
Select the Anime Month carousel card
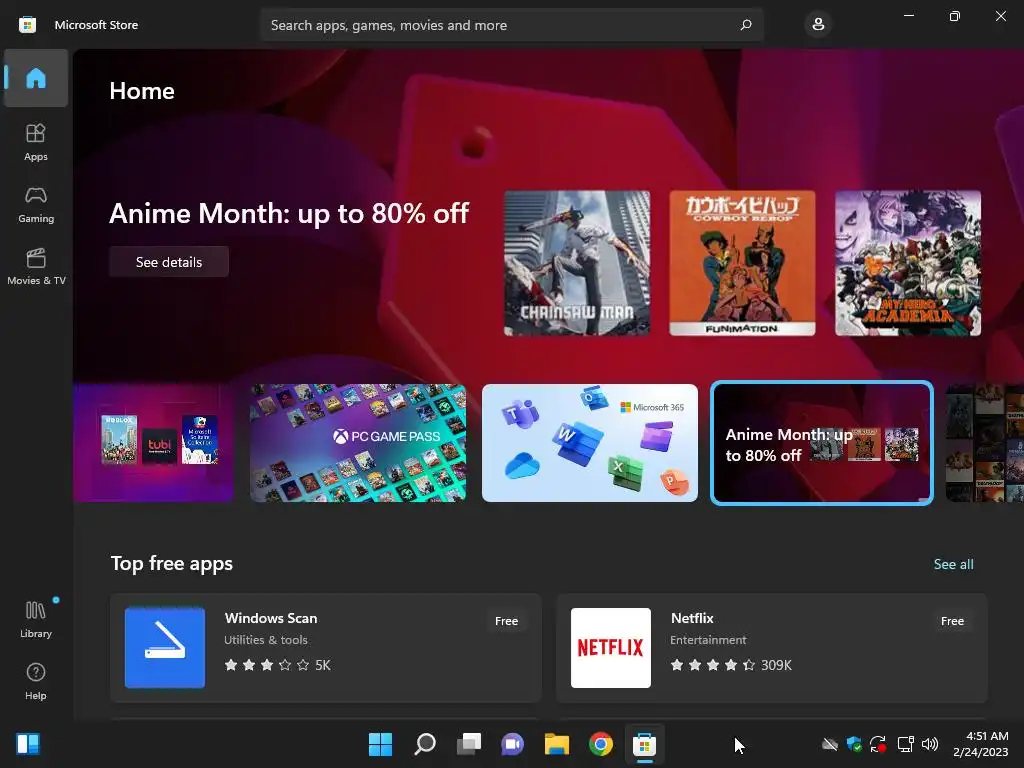[x=822, y=443]
